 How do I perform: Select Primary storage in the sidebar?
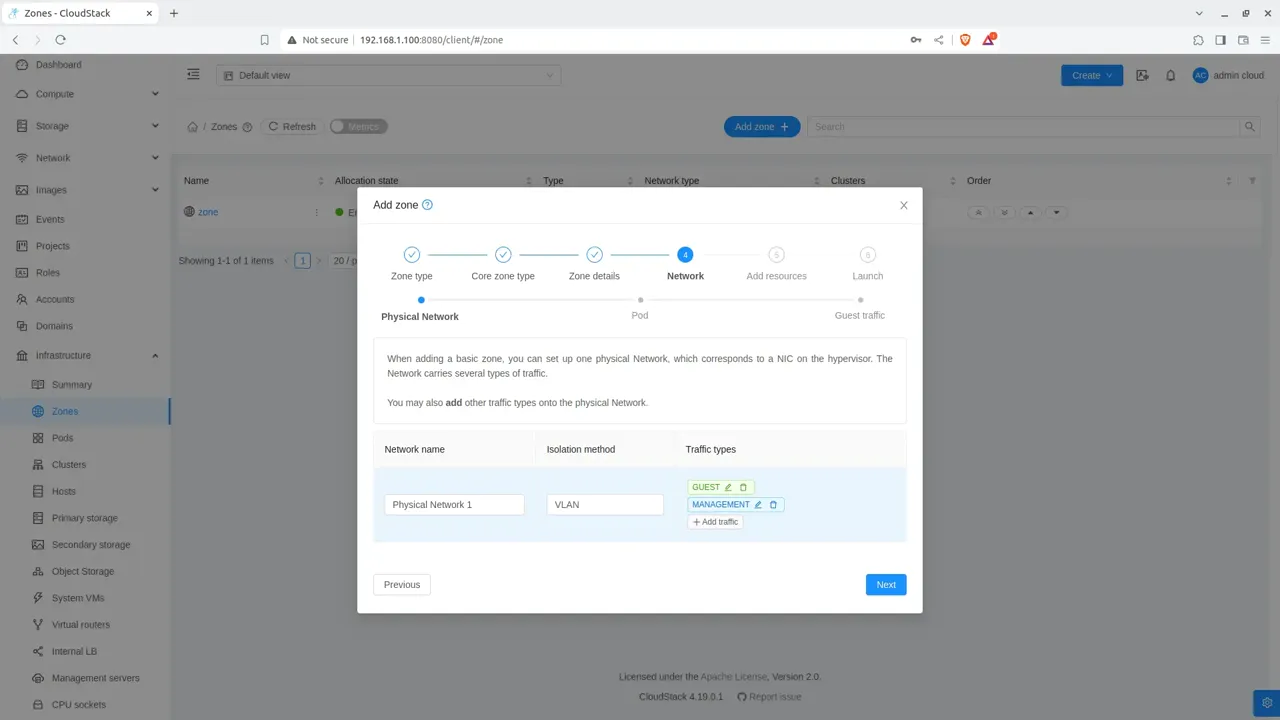pyautogui.click(x=85, y=518)
